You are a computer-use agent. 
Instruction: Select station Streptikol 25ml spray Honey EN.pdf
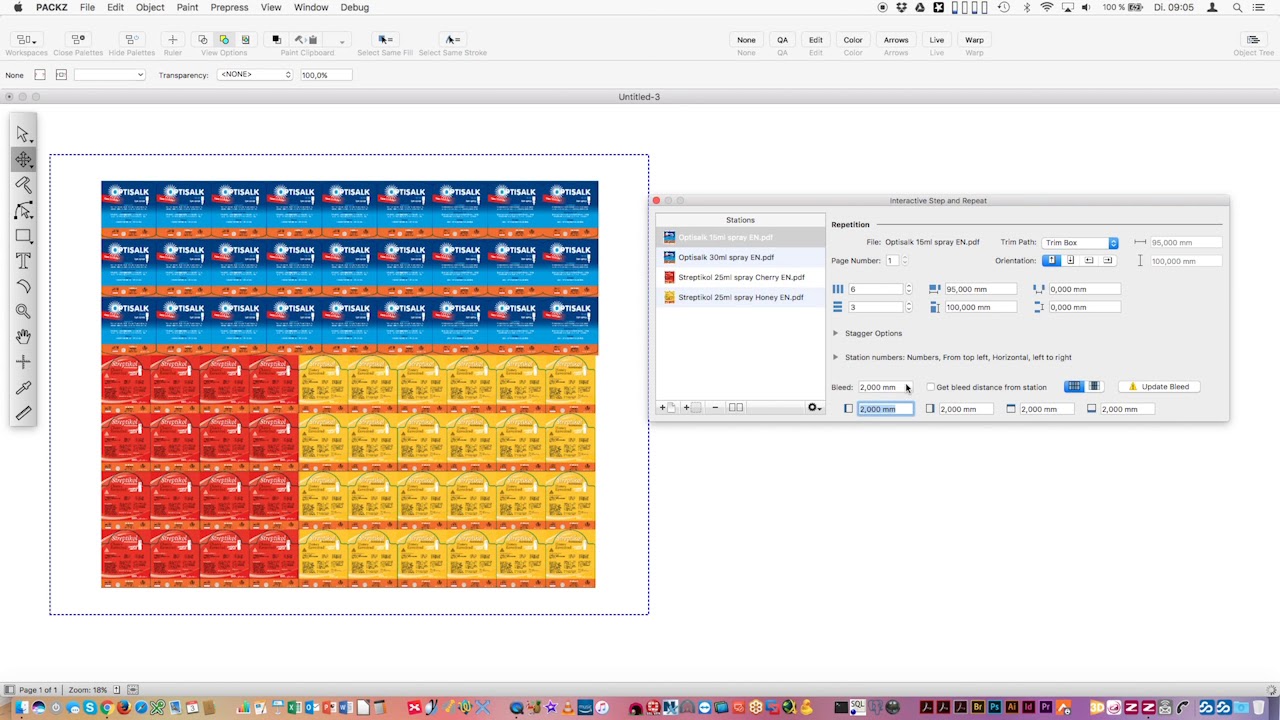[740, 297]
